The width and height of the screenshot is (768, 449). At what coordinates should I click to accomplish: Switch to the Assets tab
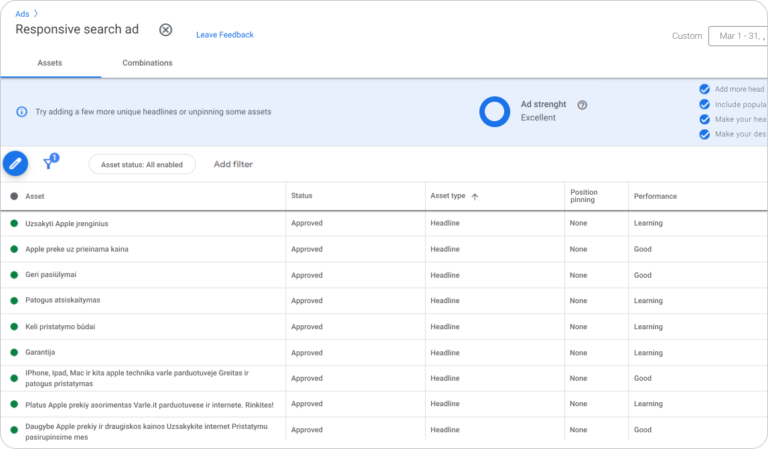(x=50, y=63)
